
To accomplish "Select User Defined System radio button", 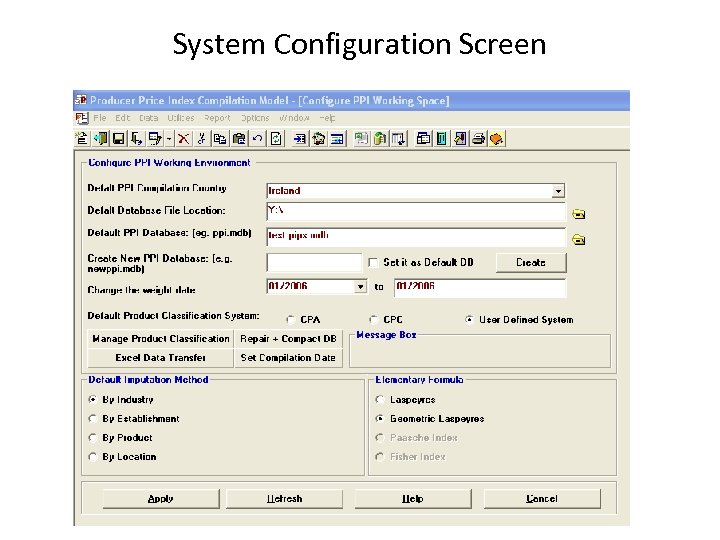I will [469, 320].
